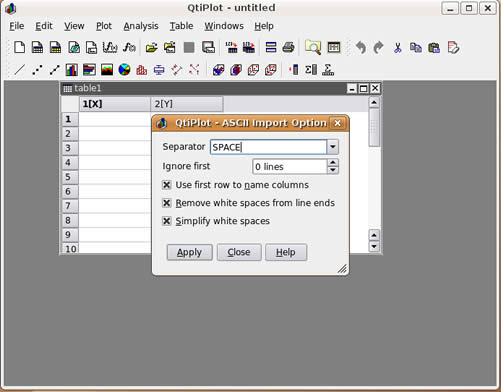Open Project Explorer with magnifier folder icon

tap(313, 47)
